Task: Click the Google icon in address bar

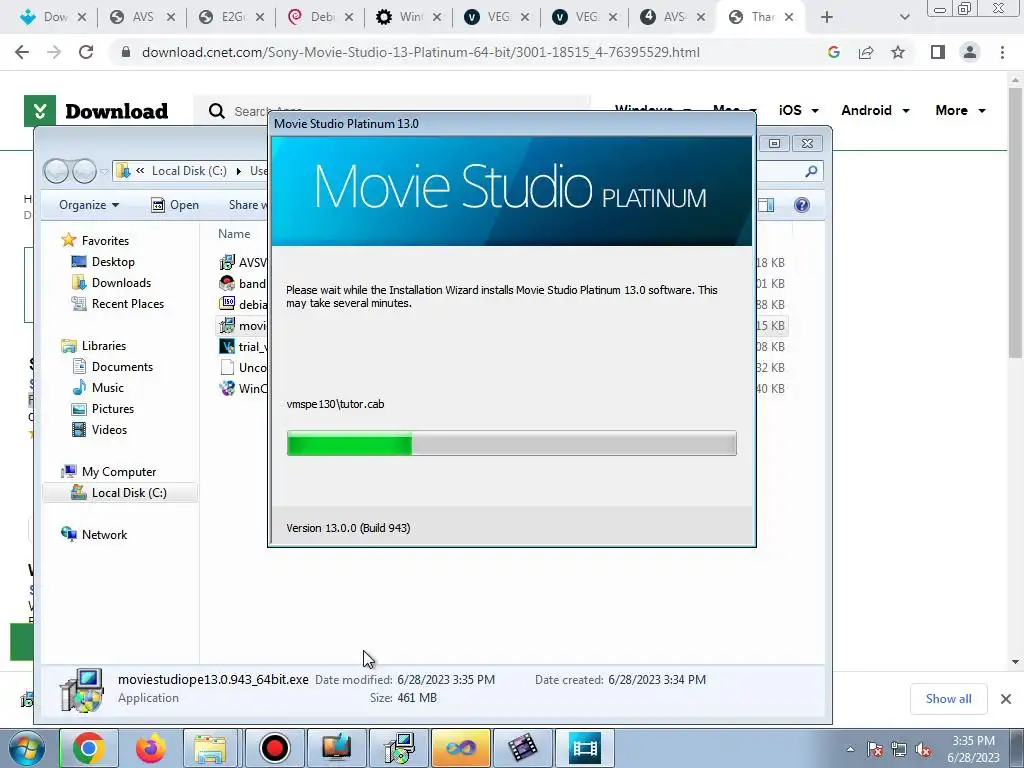Action: tap(833, 52)
